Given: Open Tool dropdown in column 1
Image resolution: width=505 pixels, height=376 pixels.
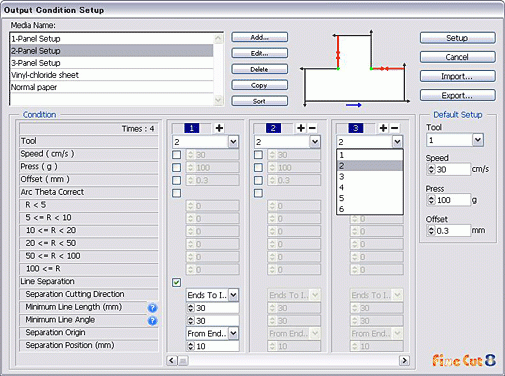Looking at the screenshot, I should pos(233,142).
